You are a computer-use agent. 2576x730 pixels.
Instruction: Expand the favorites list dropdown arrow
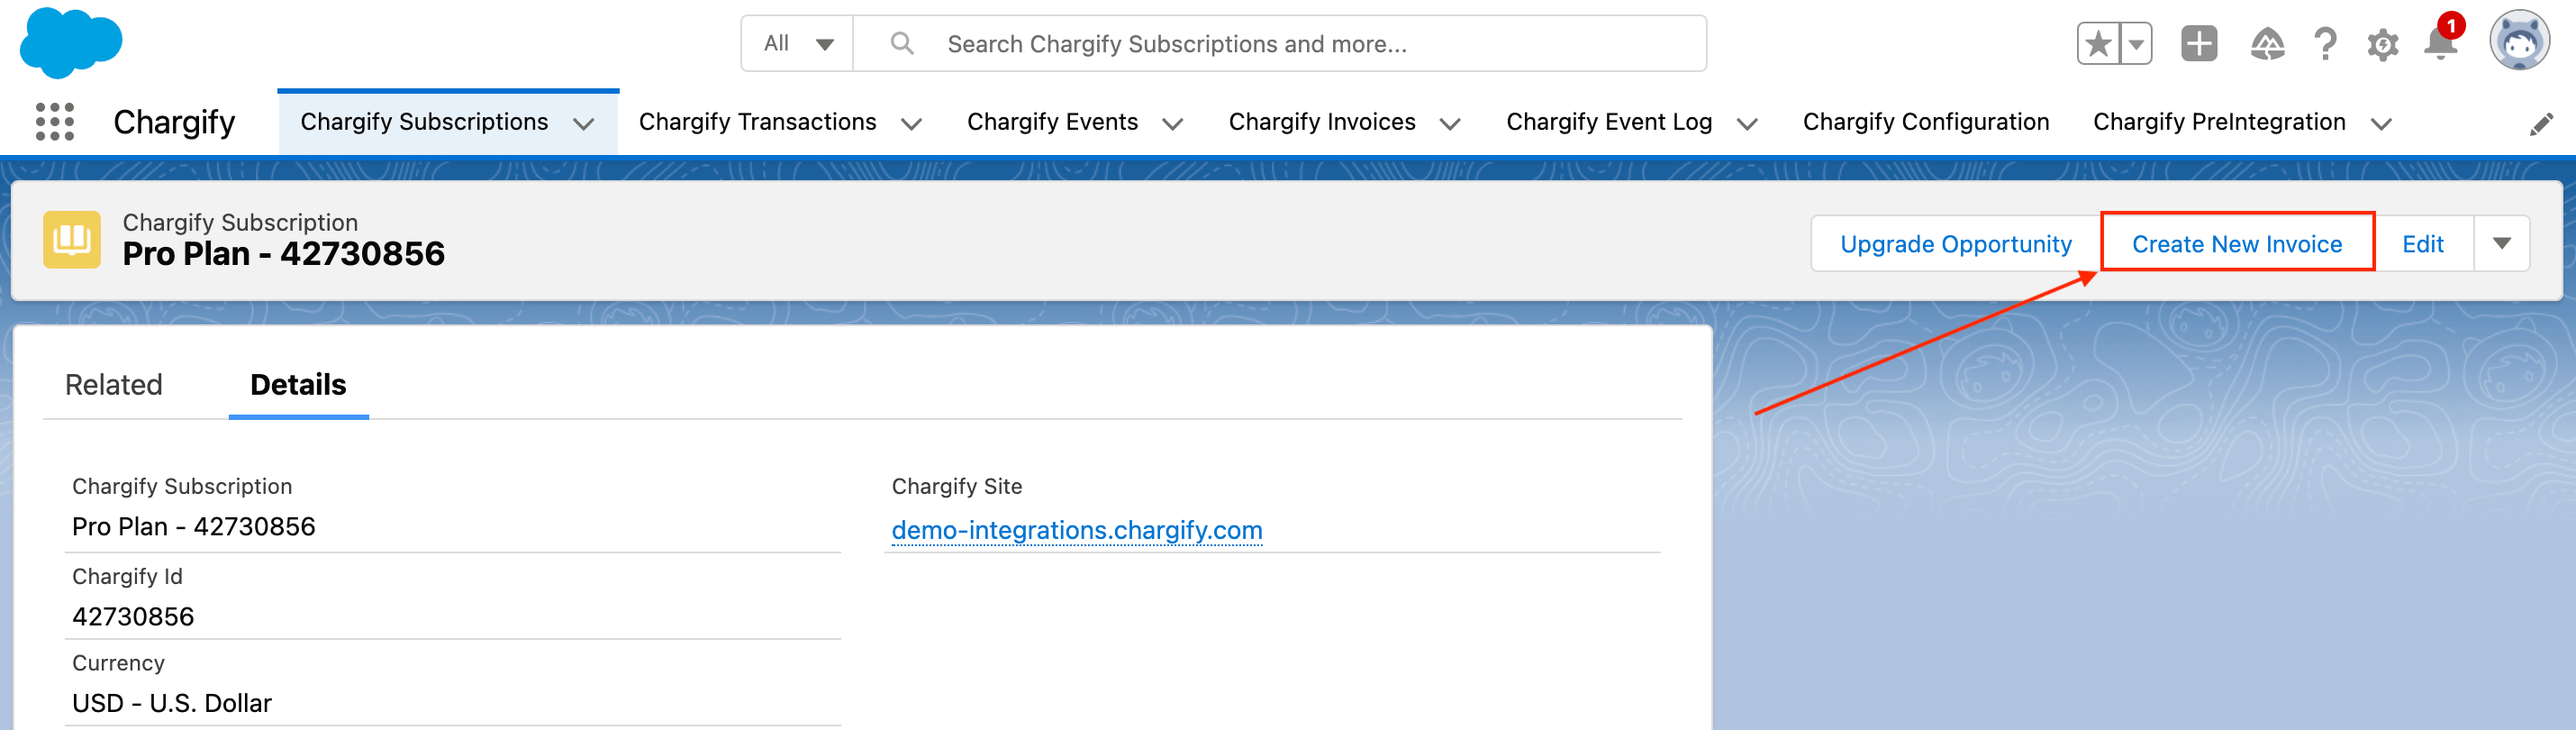click(x=2136, y=44)
